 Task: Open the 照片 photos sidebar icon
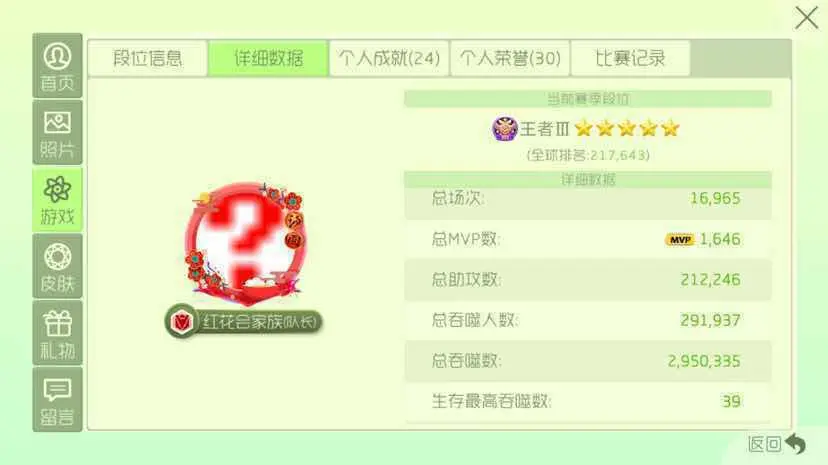[x=57, y=132]
